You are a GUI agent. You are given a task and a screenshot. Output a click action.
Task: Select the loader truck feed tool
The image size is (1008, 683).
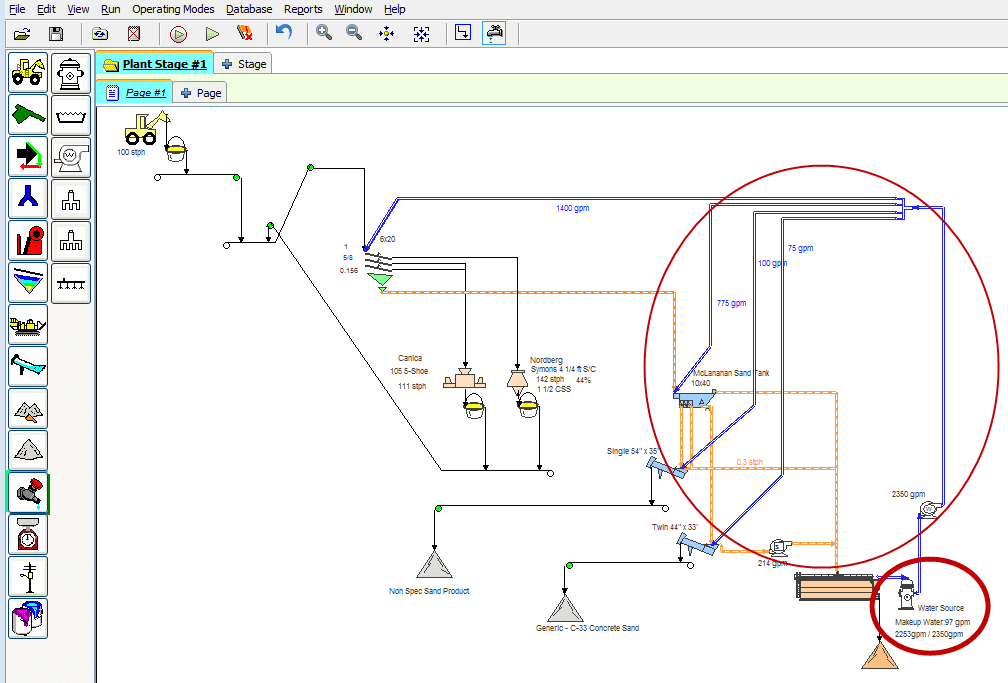28,73
